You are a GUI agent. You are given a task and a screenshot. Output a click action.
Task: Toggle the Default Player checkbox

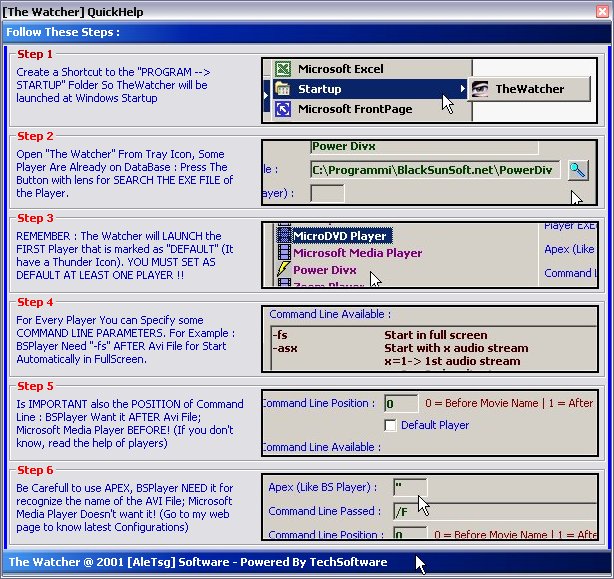390,425
